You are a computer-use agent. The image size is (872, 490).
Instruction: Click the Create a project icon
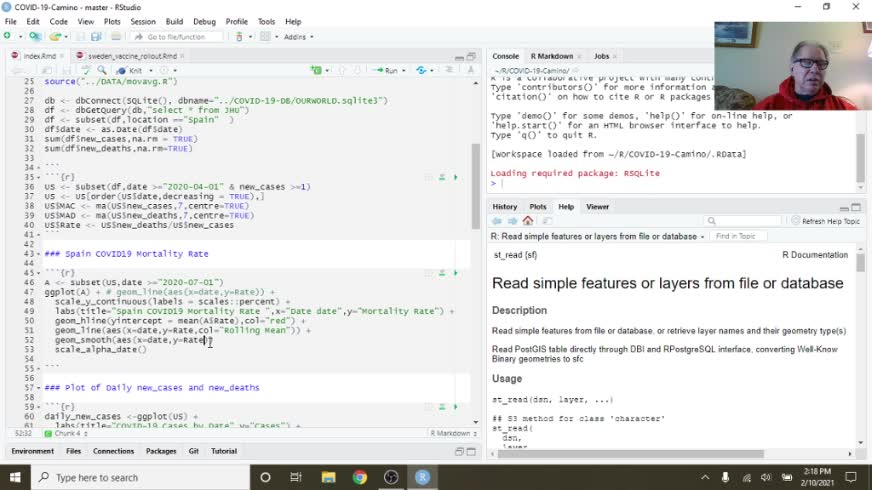(35, 36)
